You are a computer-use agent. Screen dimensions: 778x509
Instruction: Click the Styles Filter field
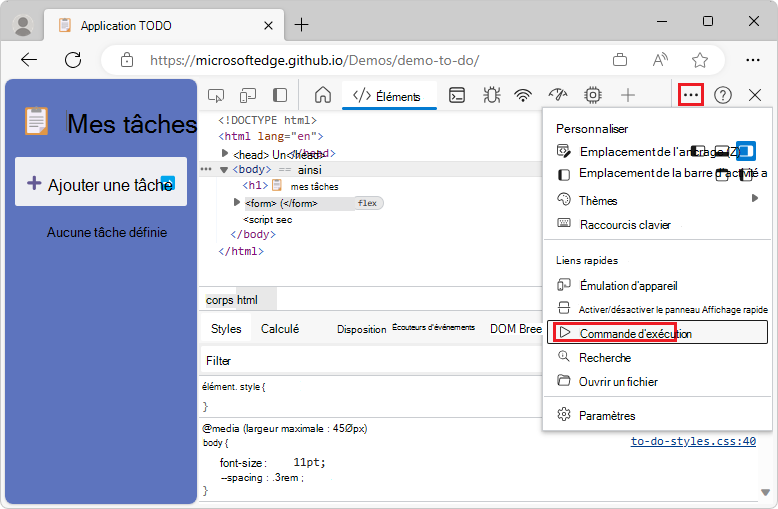pos(371,361)
